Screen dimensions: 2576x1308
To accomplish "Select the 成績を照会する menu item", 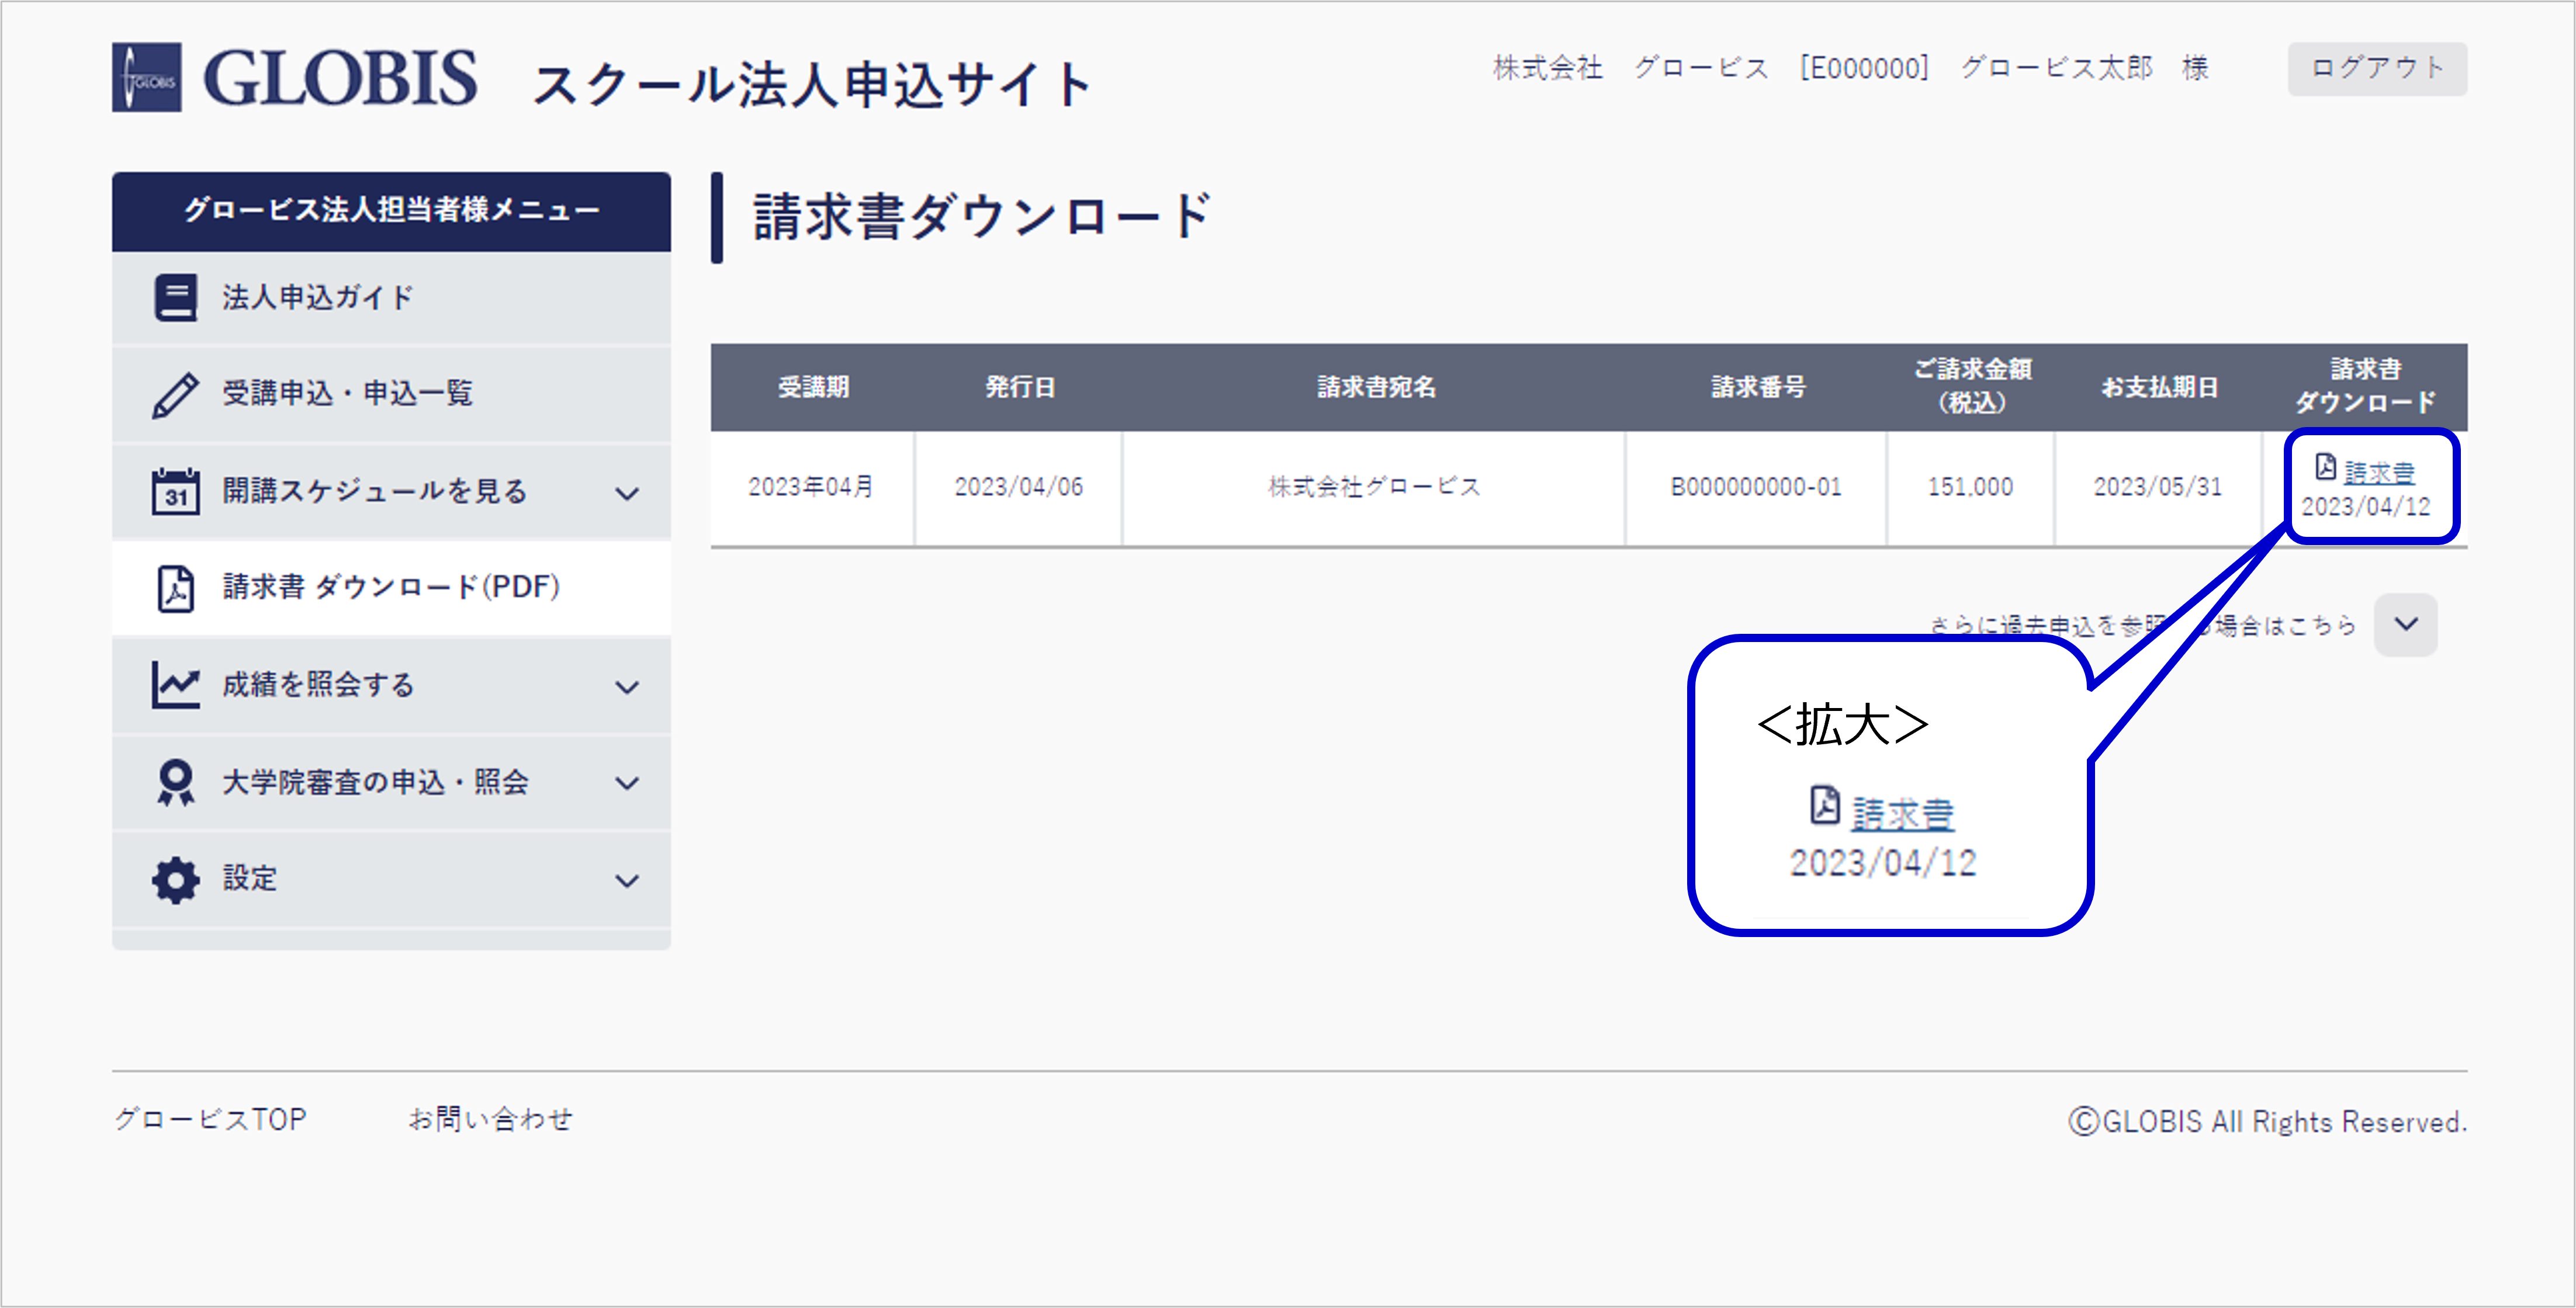I will [x=391, y=685].
